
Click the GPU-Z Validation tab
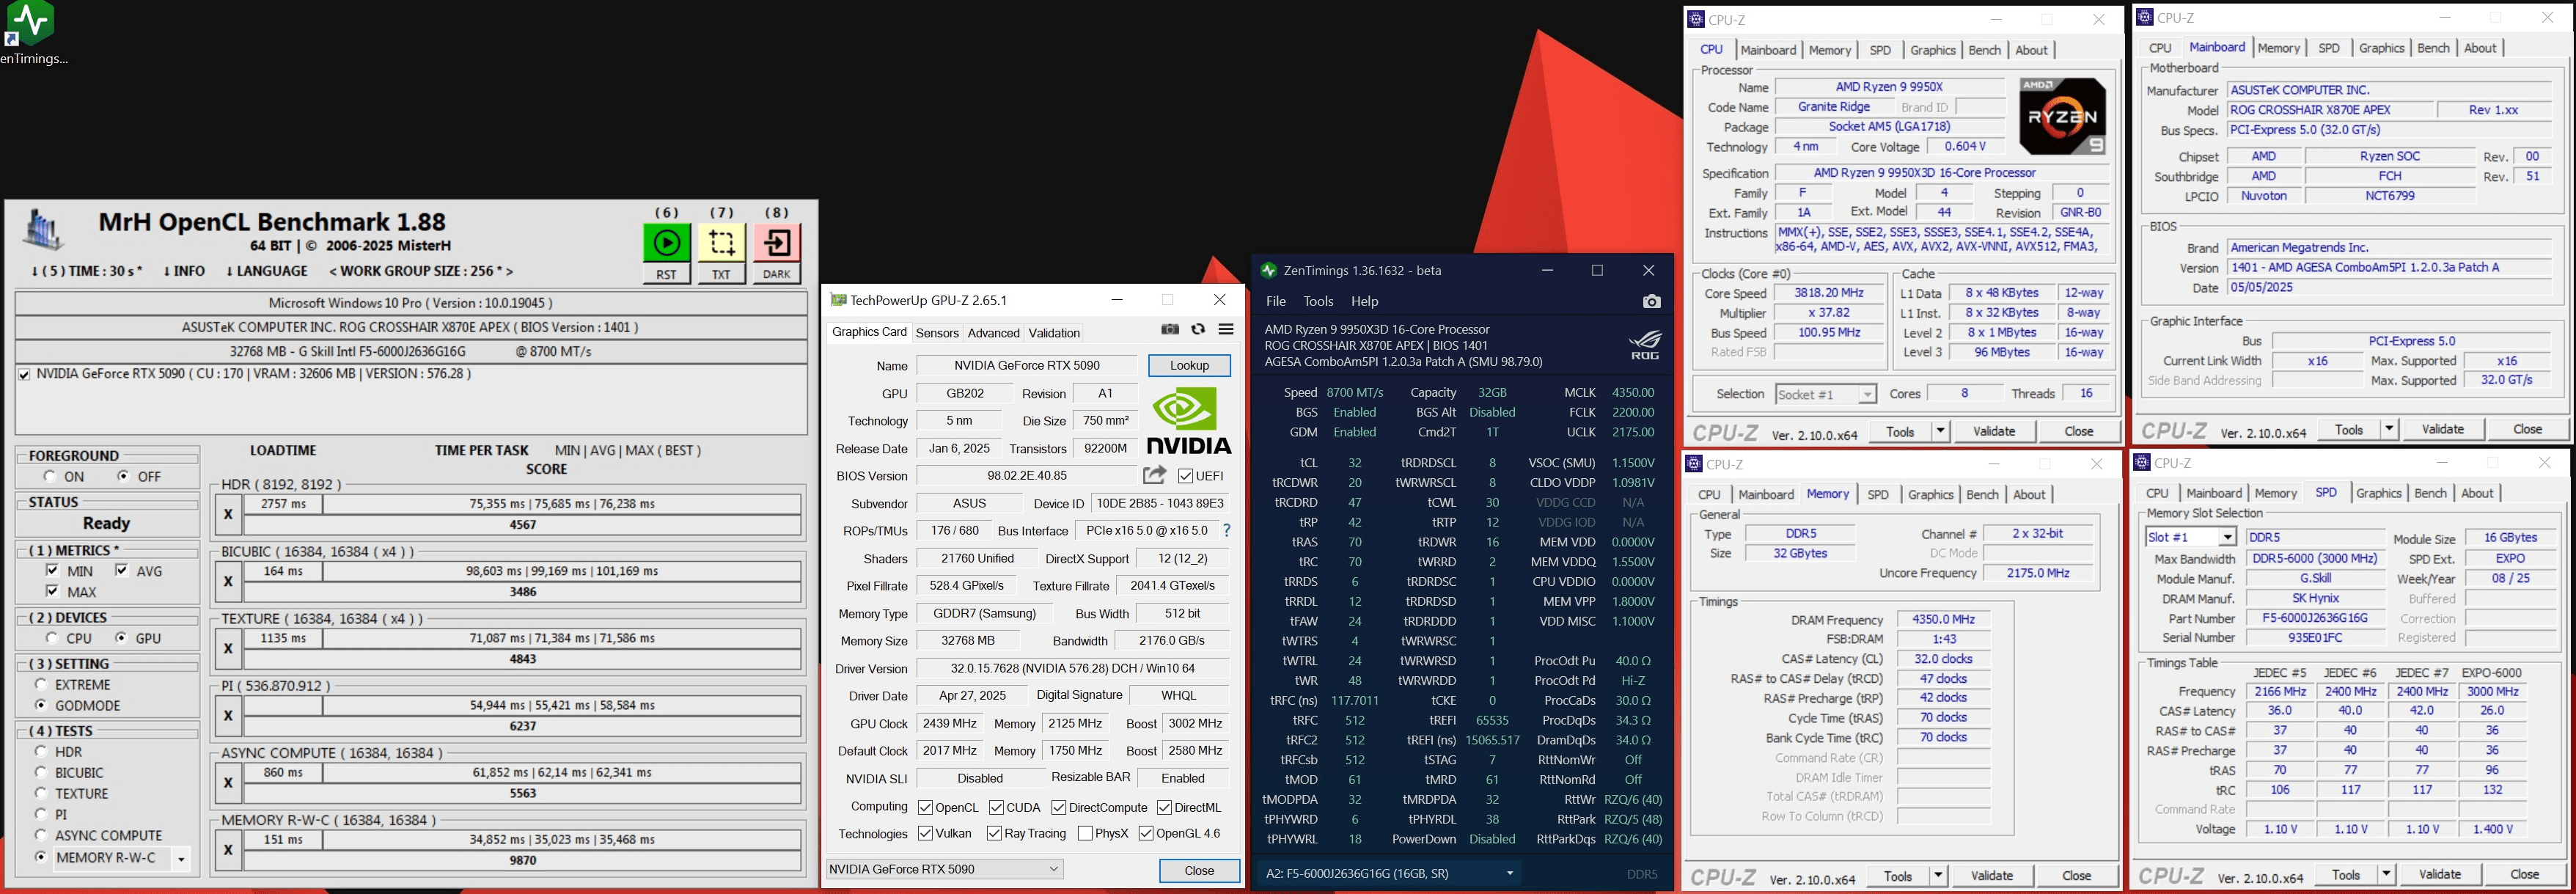[x=1054, y=333]
